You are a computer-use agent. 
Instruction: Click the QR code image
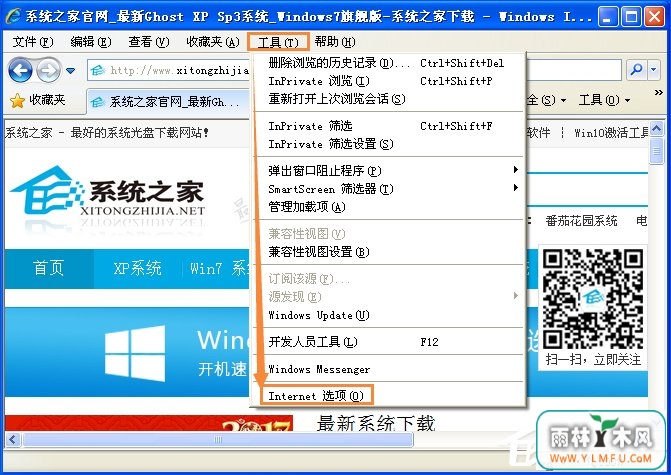pyautogui.click(x=593, y=298)
